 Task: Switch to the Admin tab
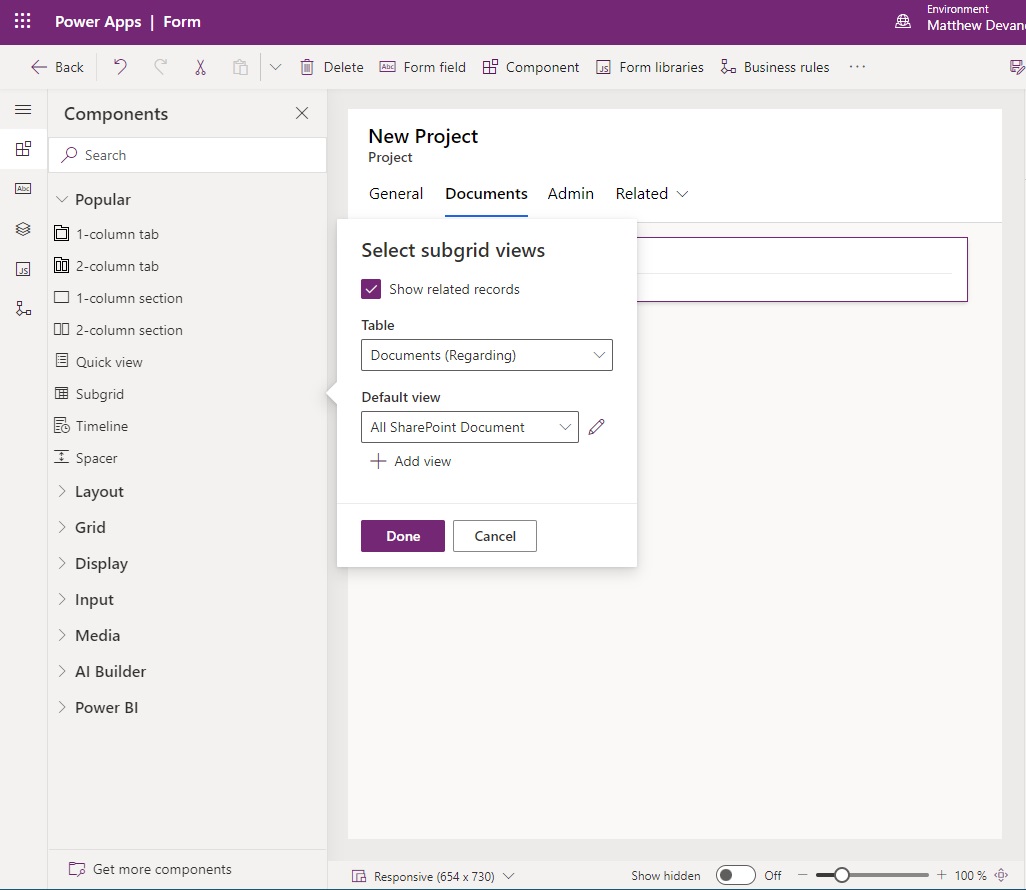tap(571, 193)
